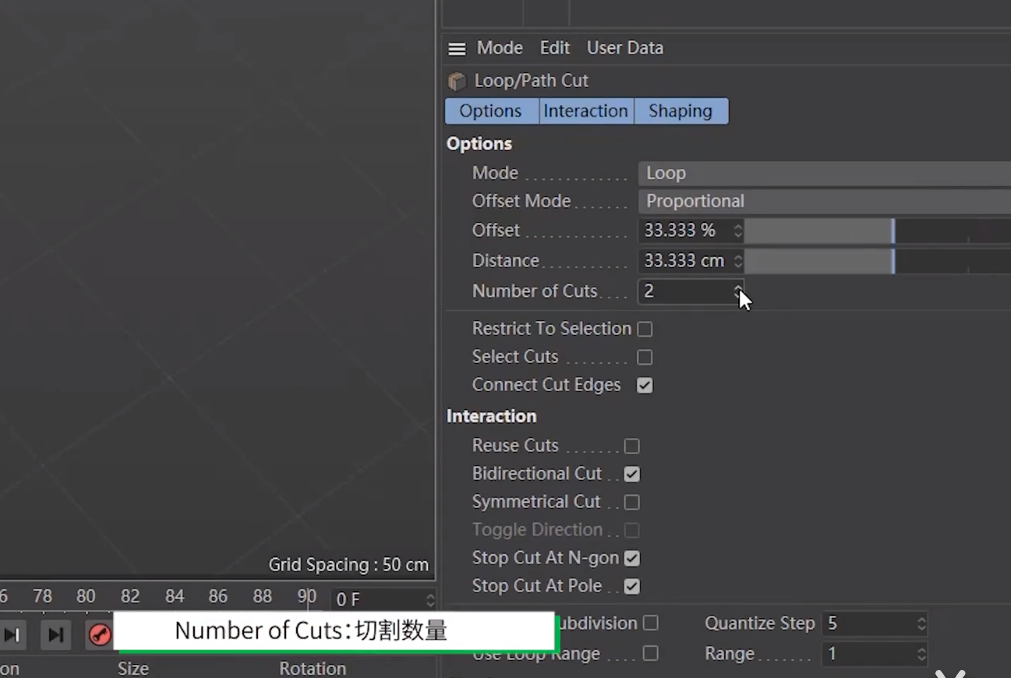Image resolution: width=1011 pixels, height=678 pixels.
Task: Click the Interaction section heading
Action: tap(491, 416)
